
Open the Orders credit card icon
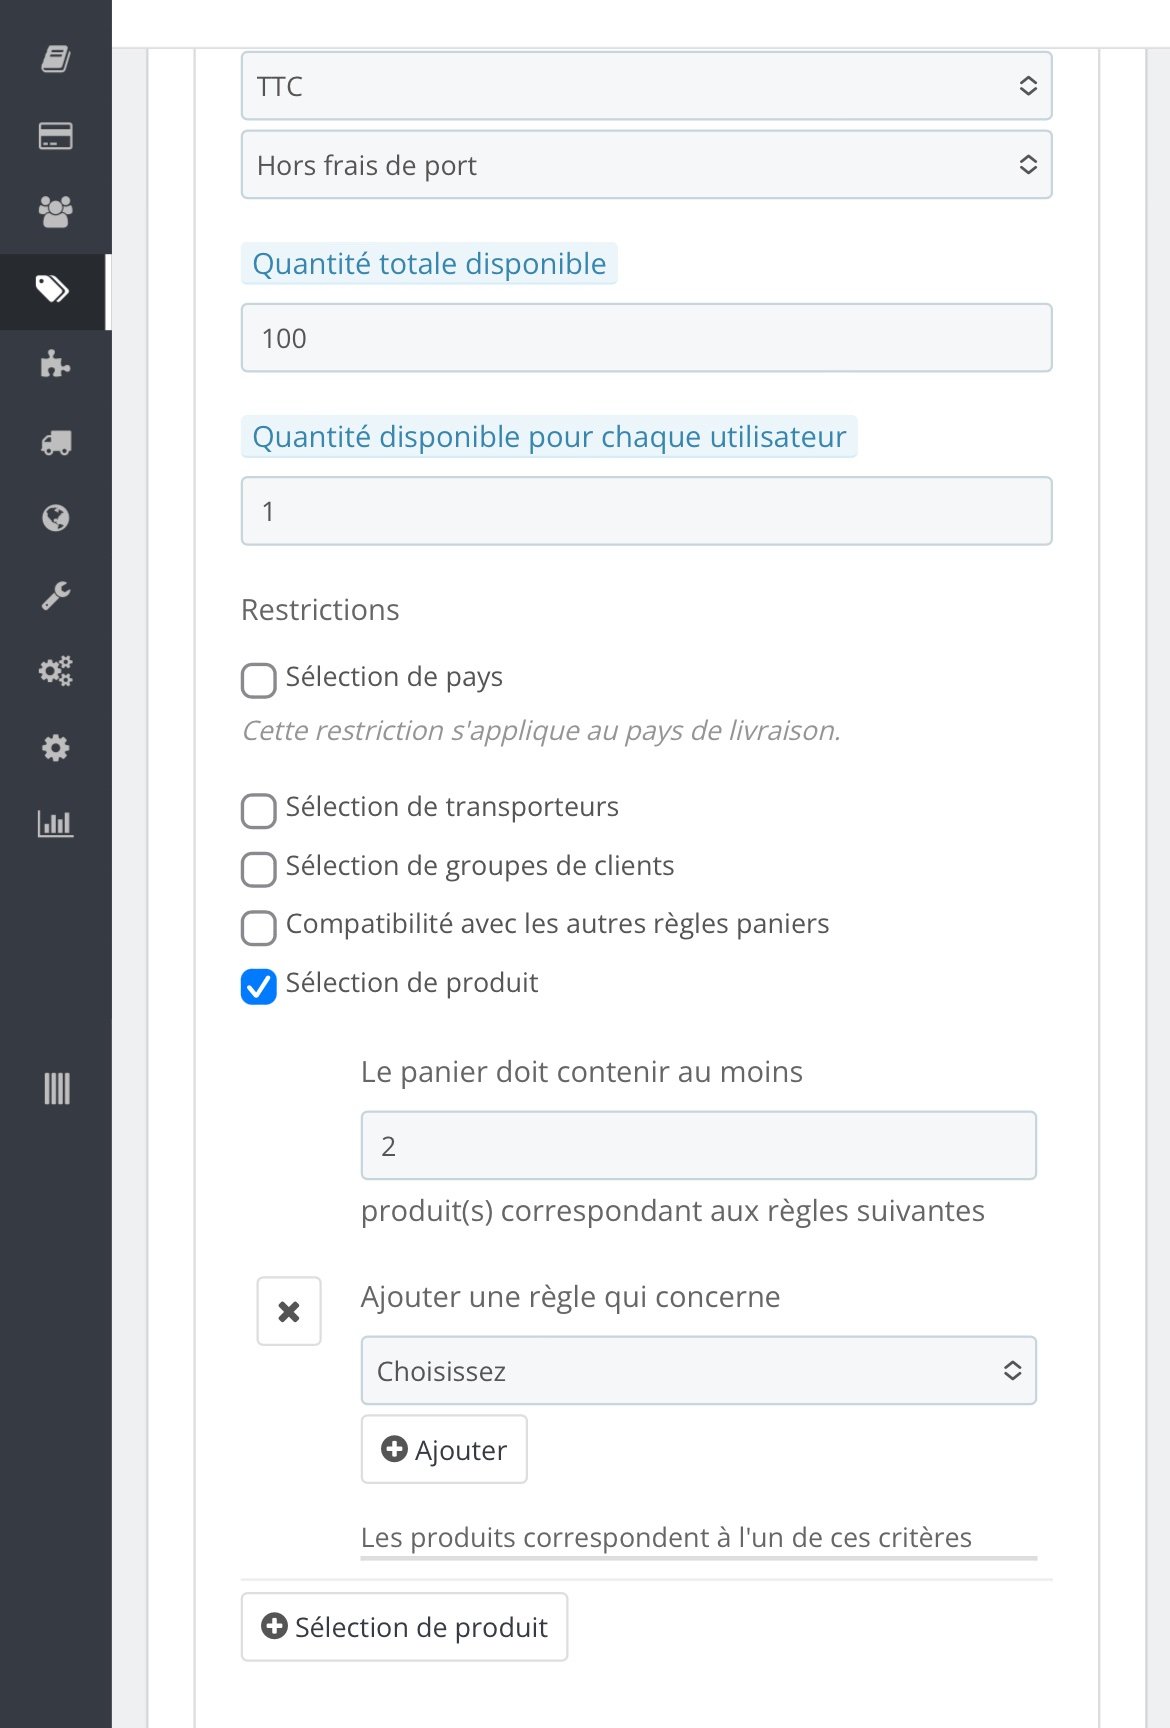click(x=55, y=136)
